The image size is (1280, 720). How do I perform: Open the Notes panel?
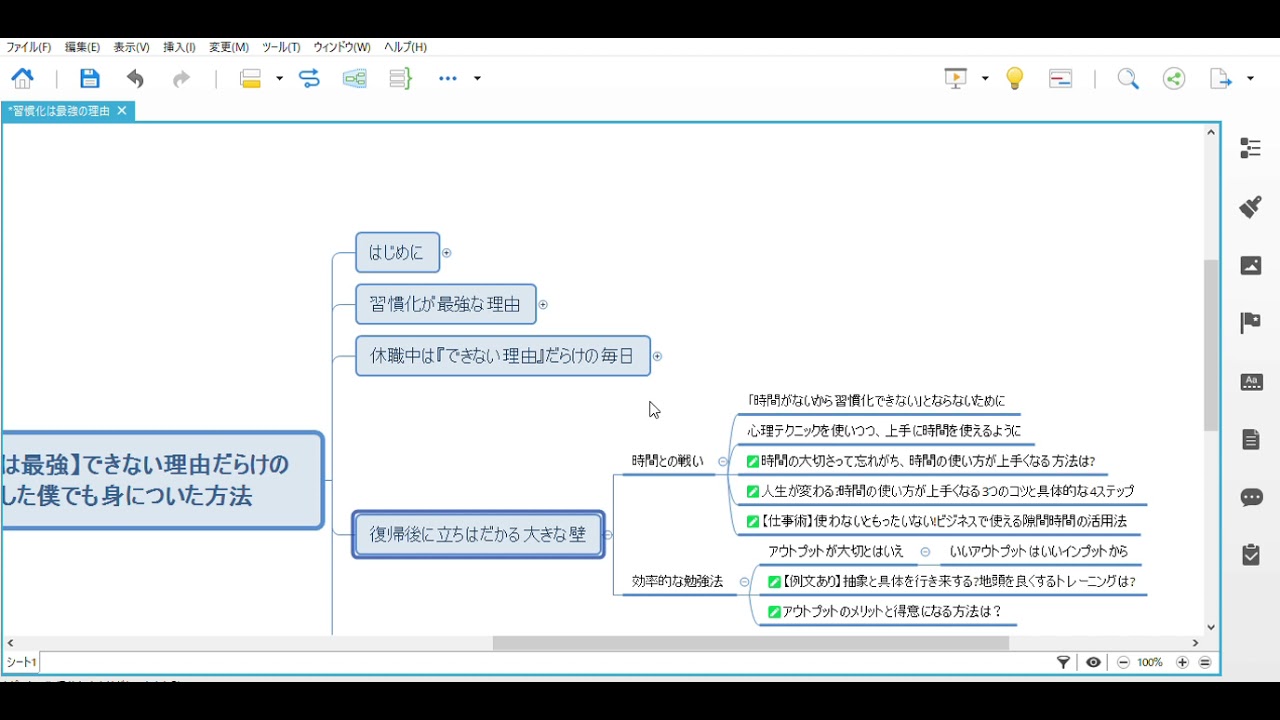pyautogui.click(x=1251, y=439)
